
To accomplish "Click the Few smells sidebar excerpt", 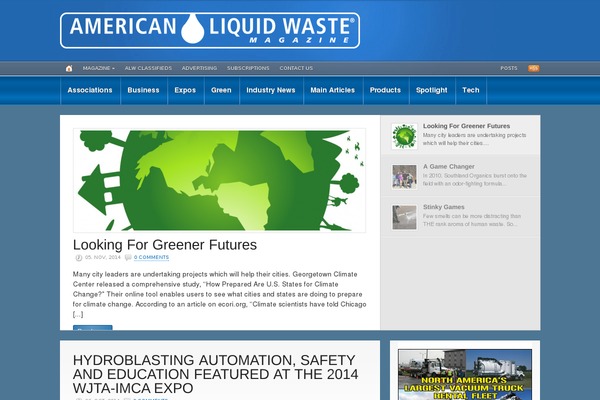I will tap(472, 220).
